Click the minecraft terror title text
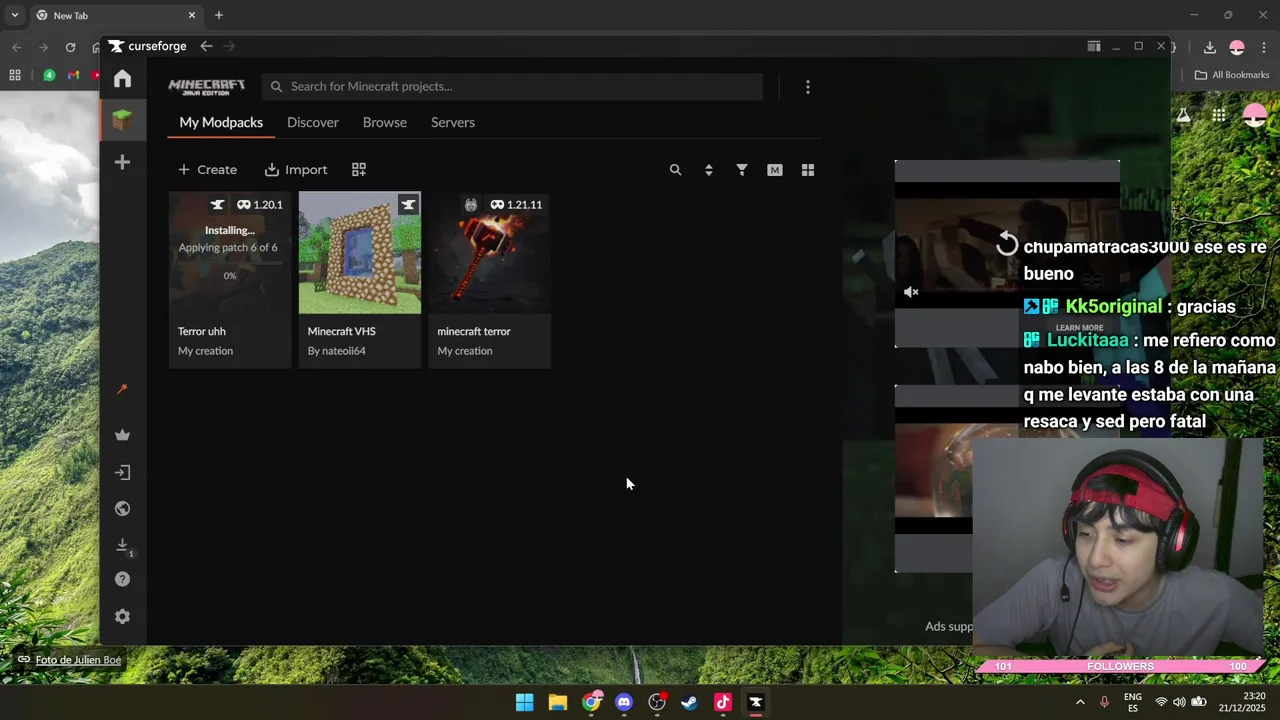1280x720 pixels. (x=474, y=331)
